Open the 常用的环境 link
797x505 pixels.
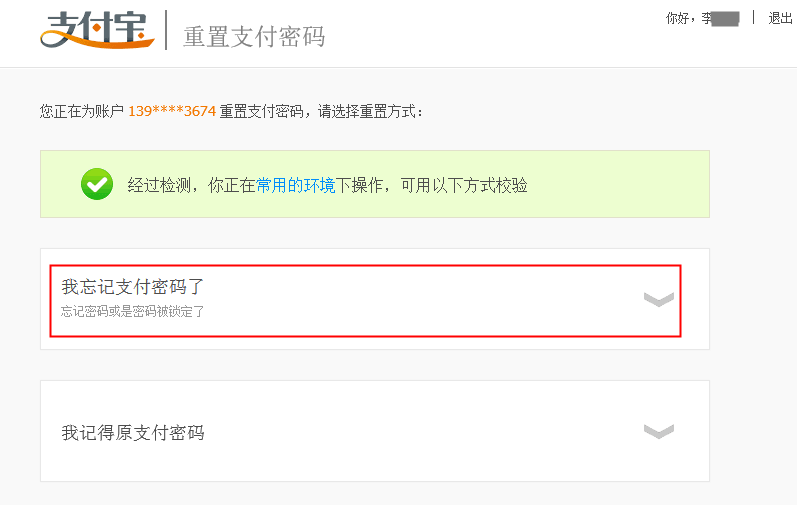pos(295,185)
